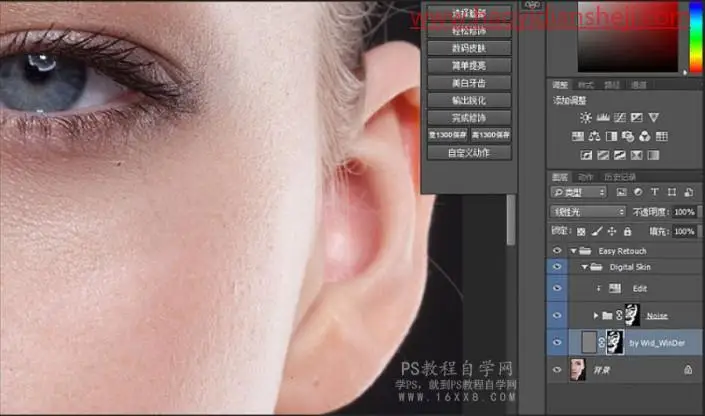Add a Hue/Saturation adjustment
Viewport: 705px width, 416px height.
point(578,136)
